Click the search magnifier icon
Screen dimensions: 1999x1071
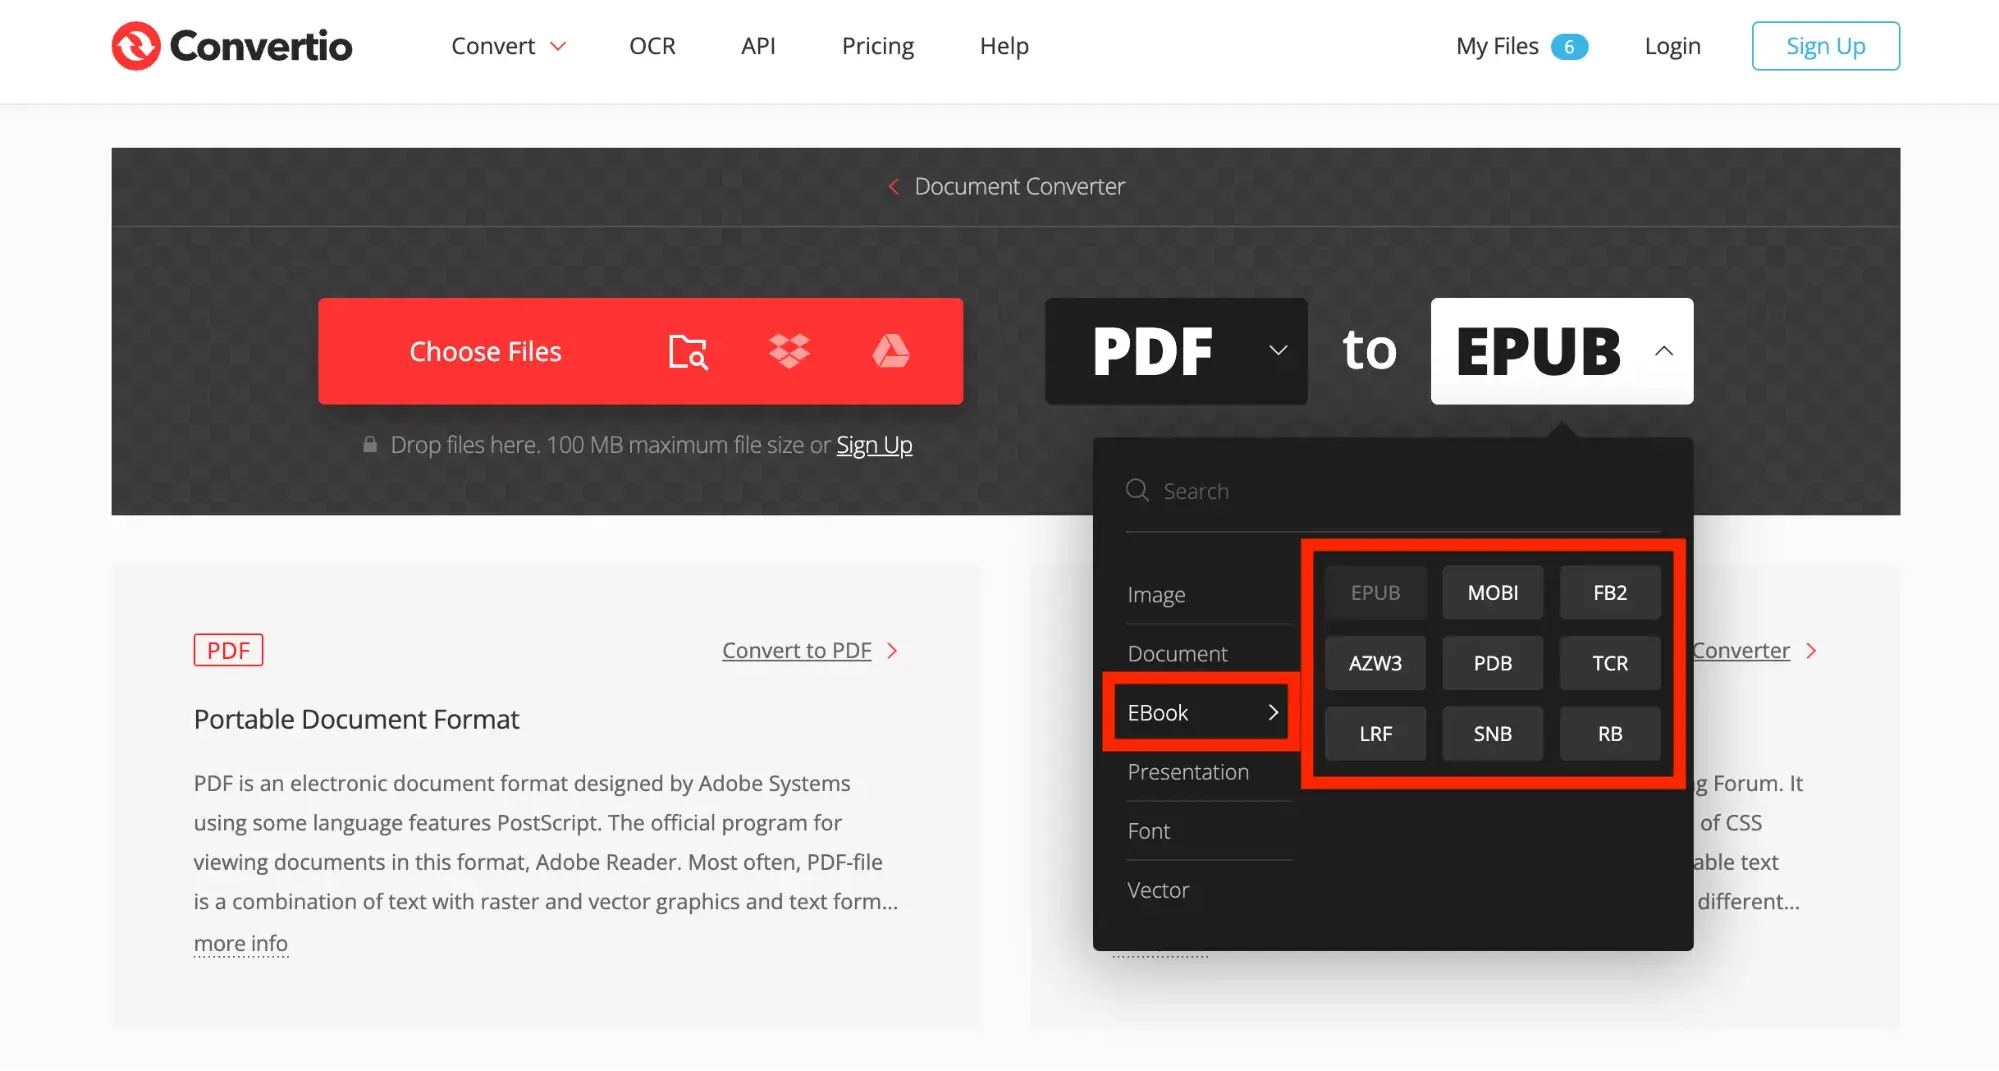pyautogui.click(x=1137, y=490)
